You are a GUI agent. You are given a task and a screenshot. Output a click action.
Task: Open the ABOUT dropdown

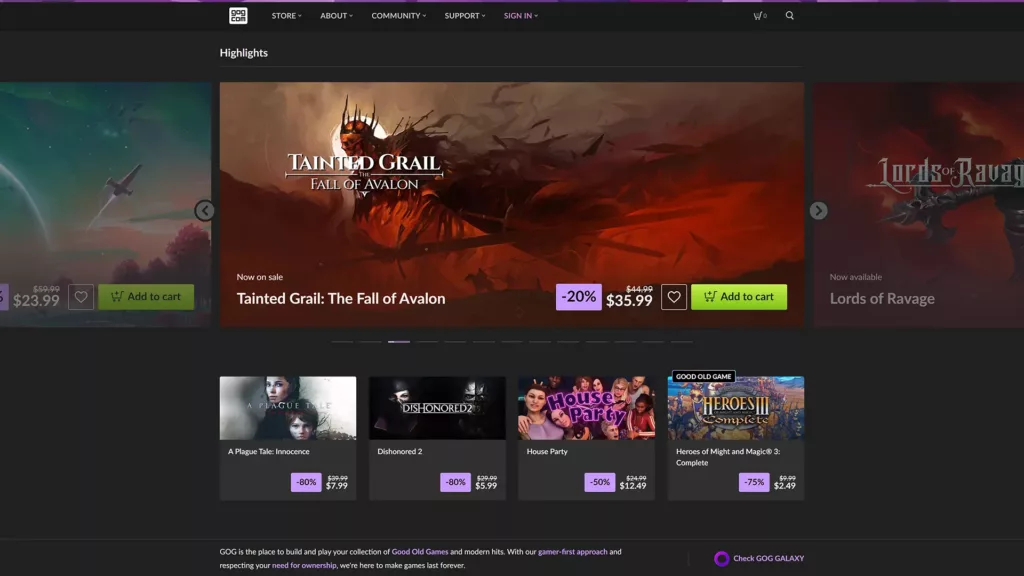pos(337,15)
